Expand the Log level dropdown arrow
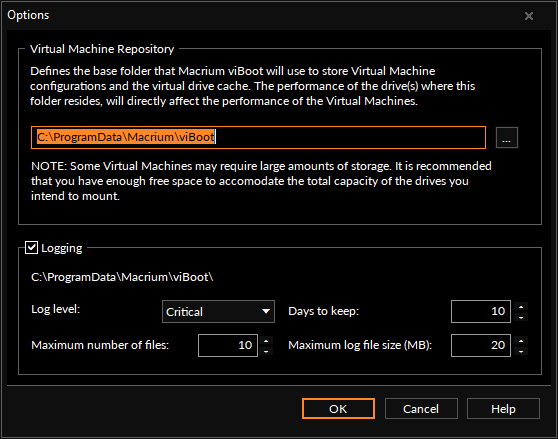This screenshot has height=439, width=558. coord(265,312)
